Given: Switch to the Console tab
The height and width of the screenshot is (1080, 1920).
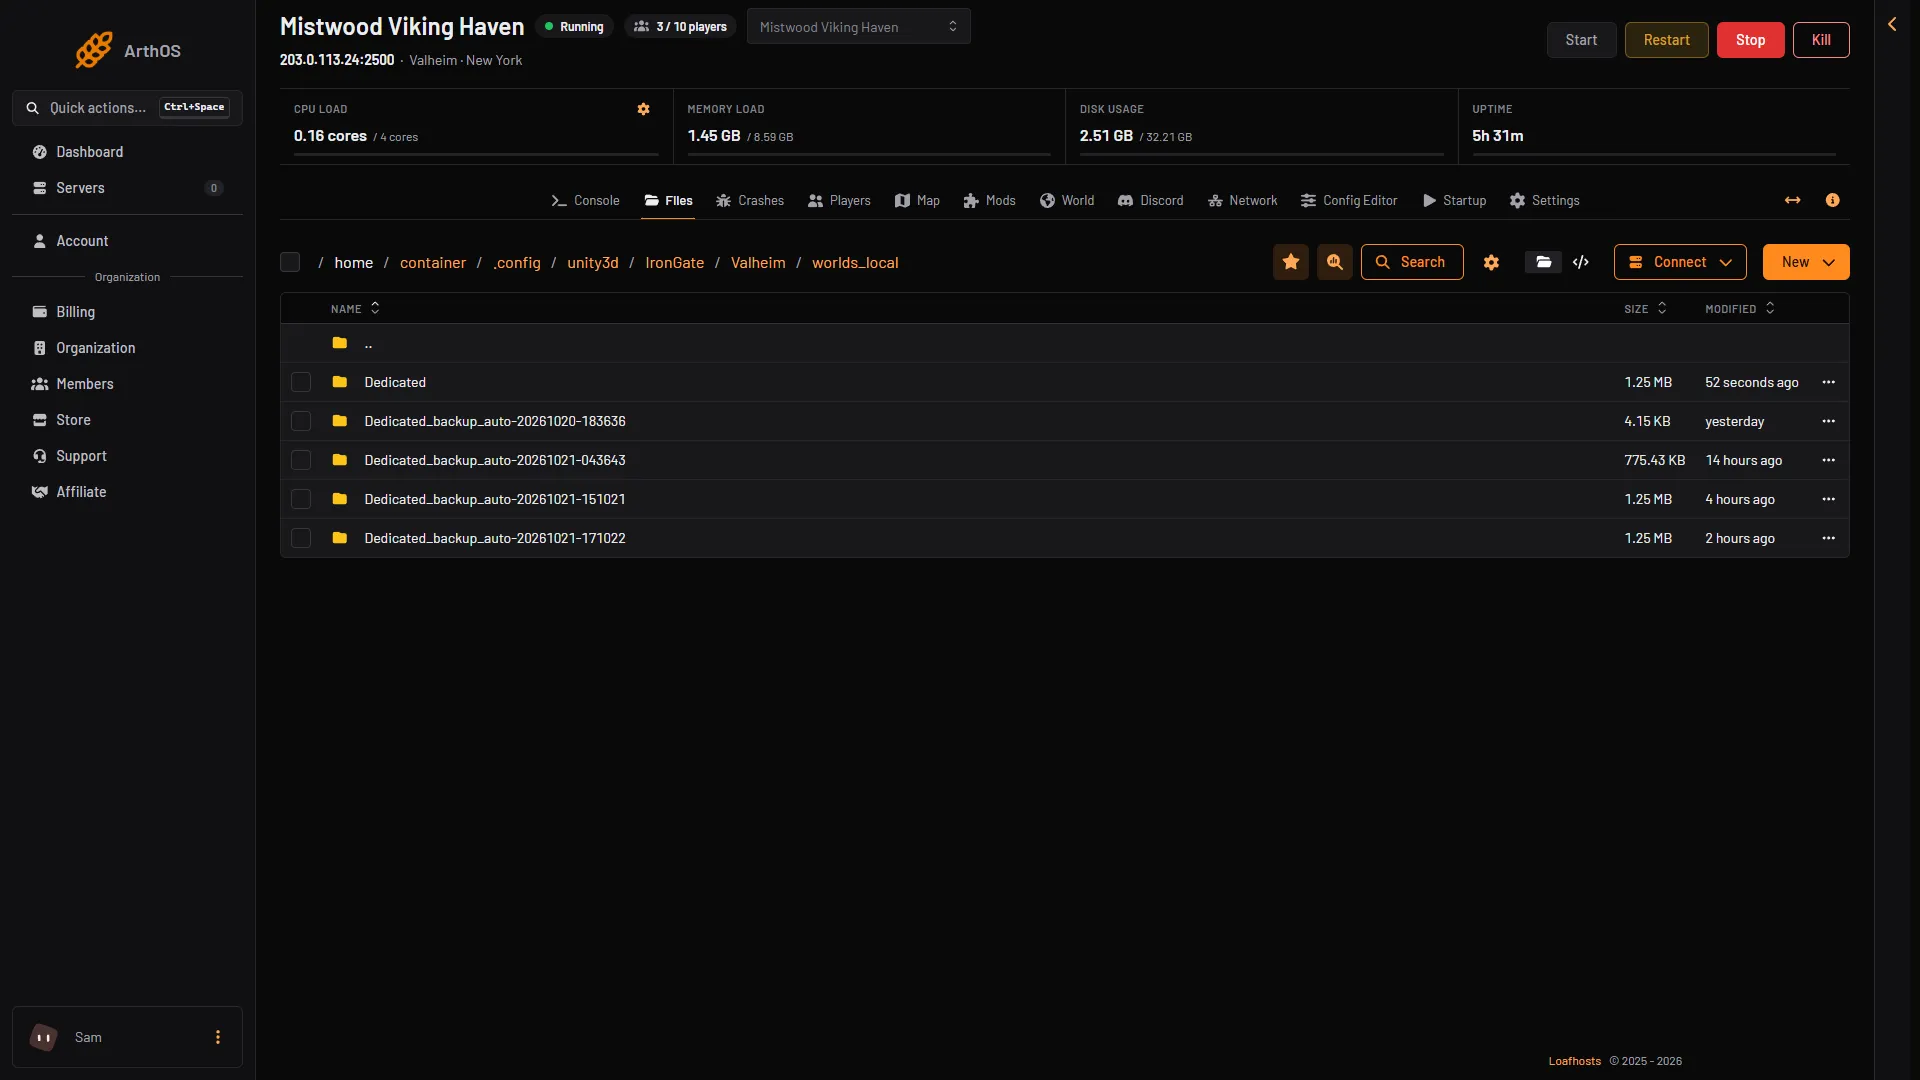Looking at the screenshot, I should 585,201.
